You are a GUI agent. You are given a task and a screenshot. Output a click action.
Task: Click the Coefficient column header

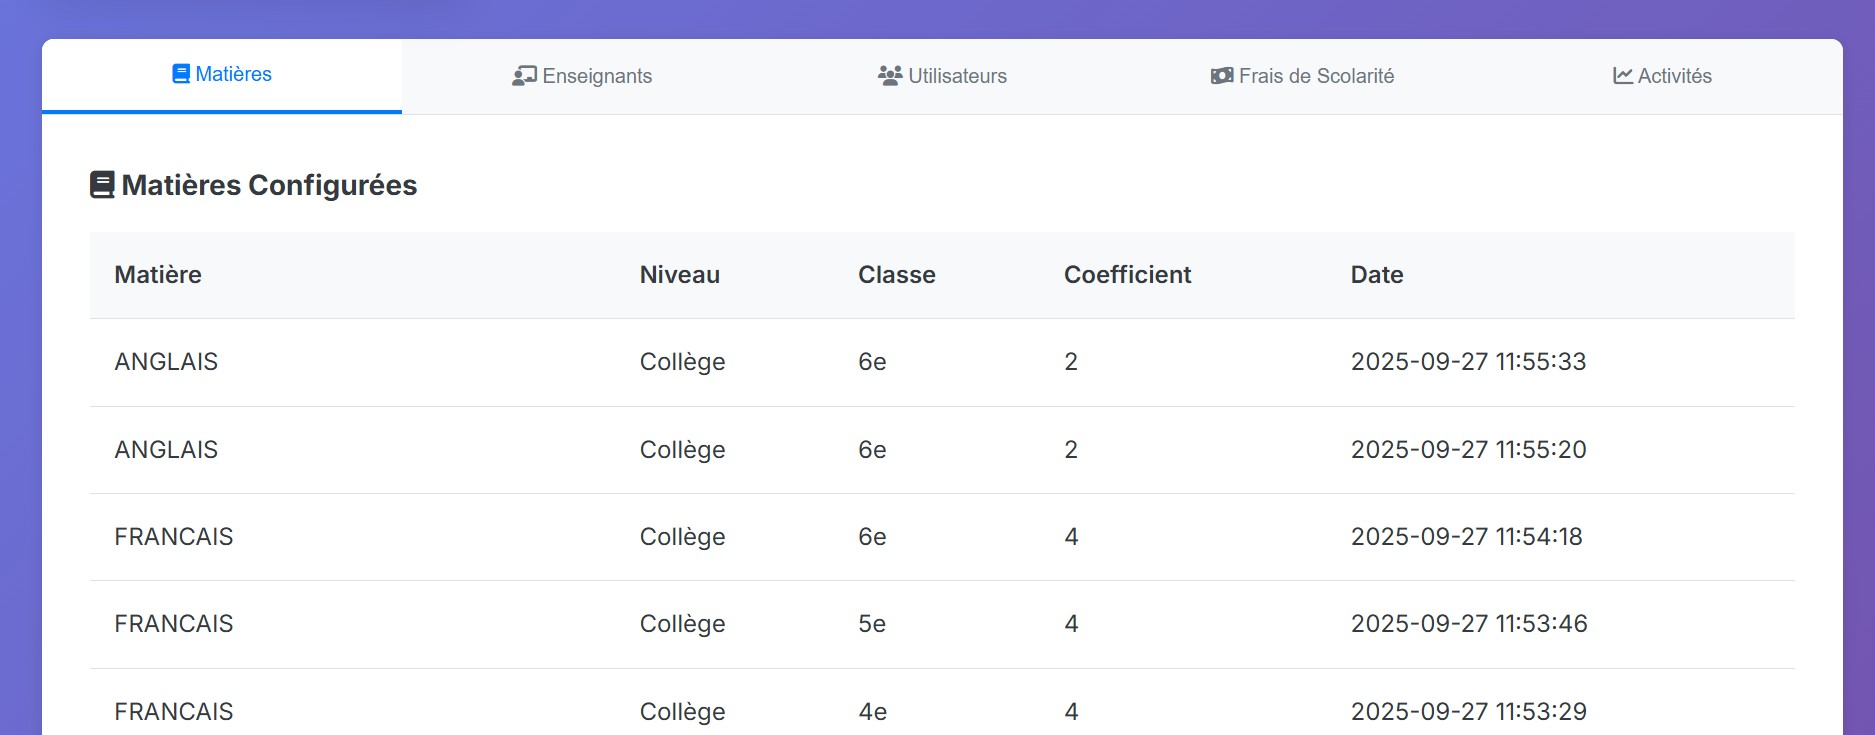coord(1127,275)
